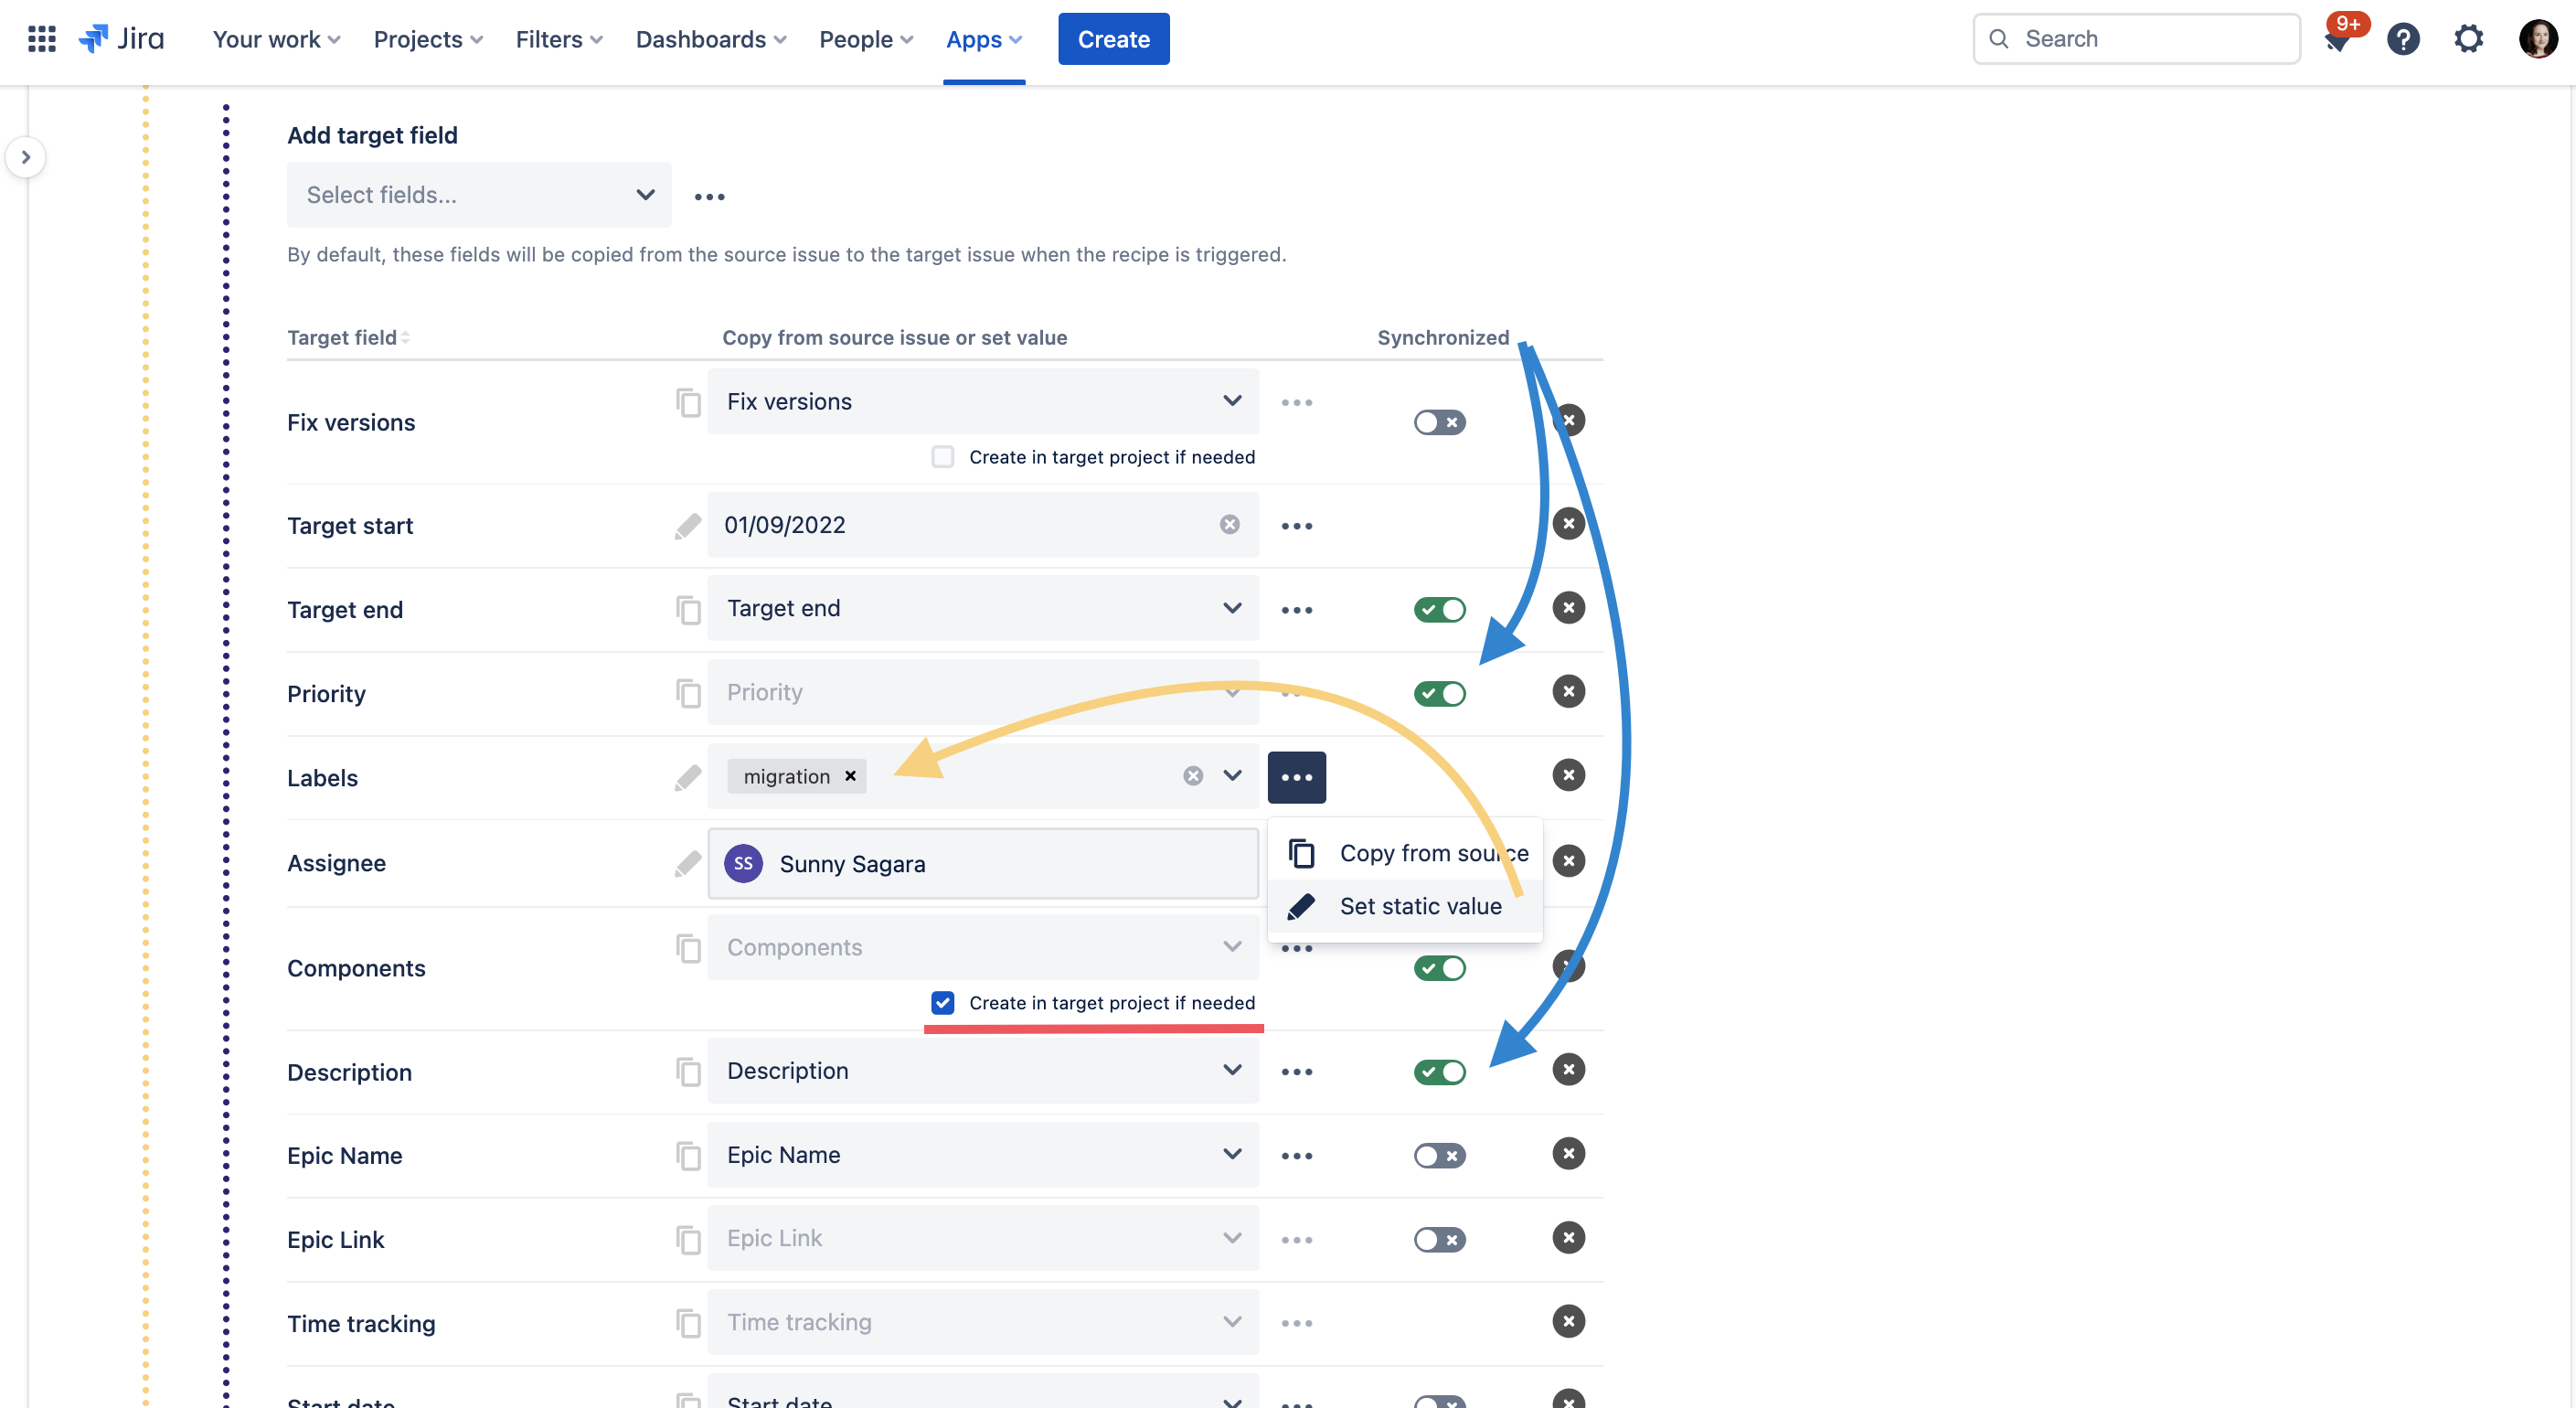
Task: Open more options for Target end row
Action: [x=1296, y=610]
